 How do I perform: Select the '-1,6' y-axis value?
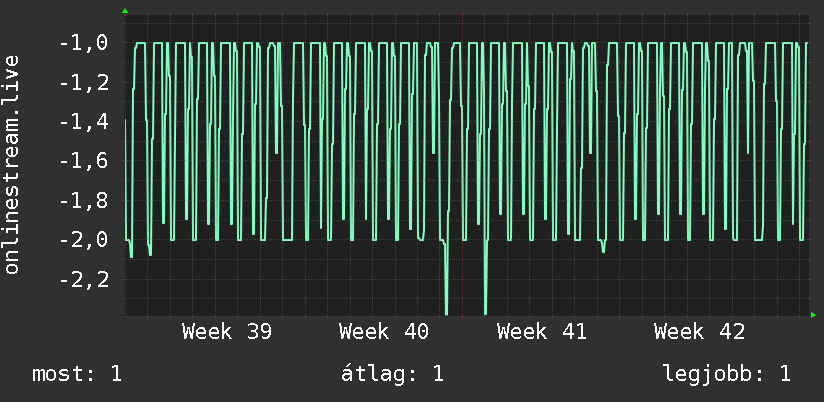coord(84,161)
